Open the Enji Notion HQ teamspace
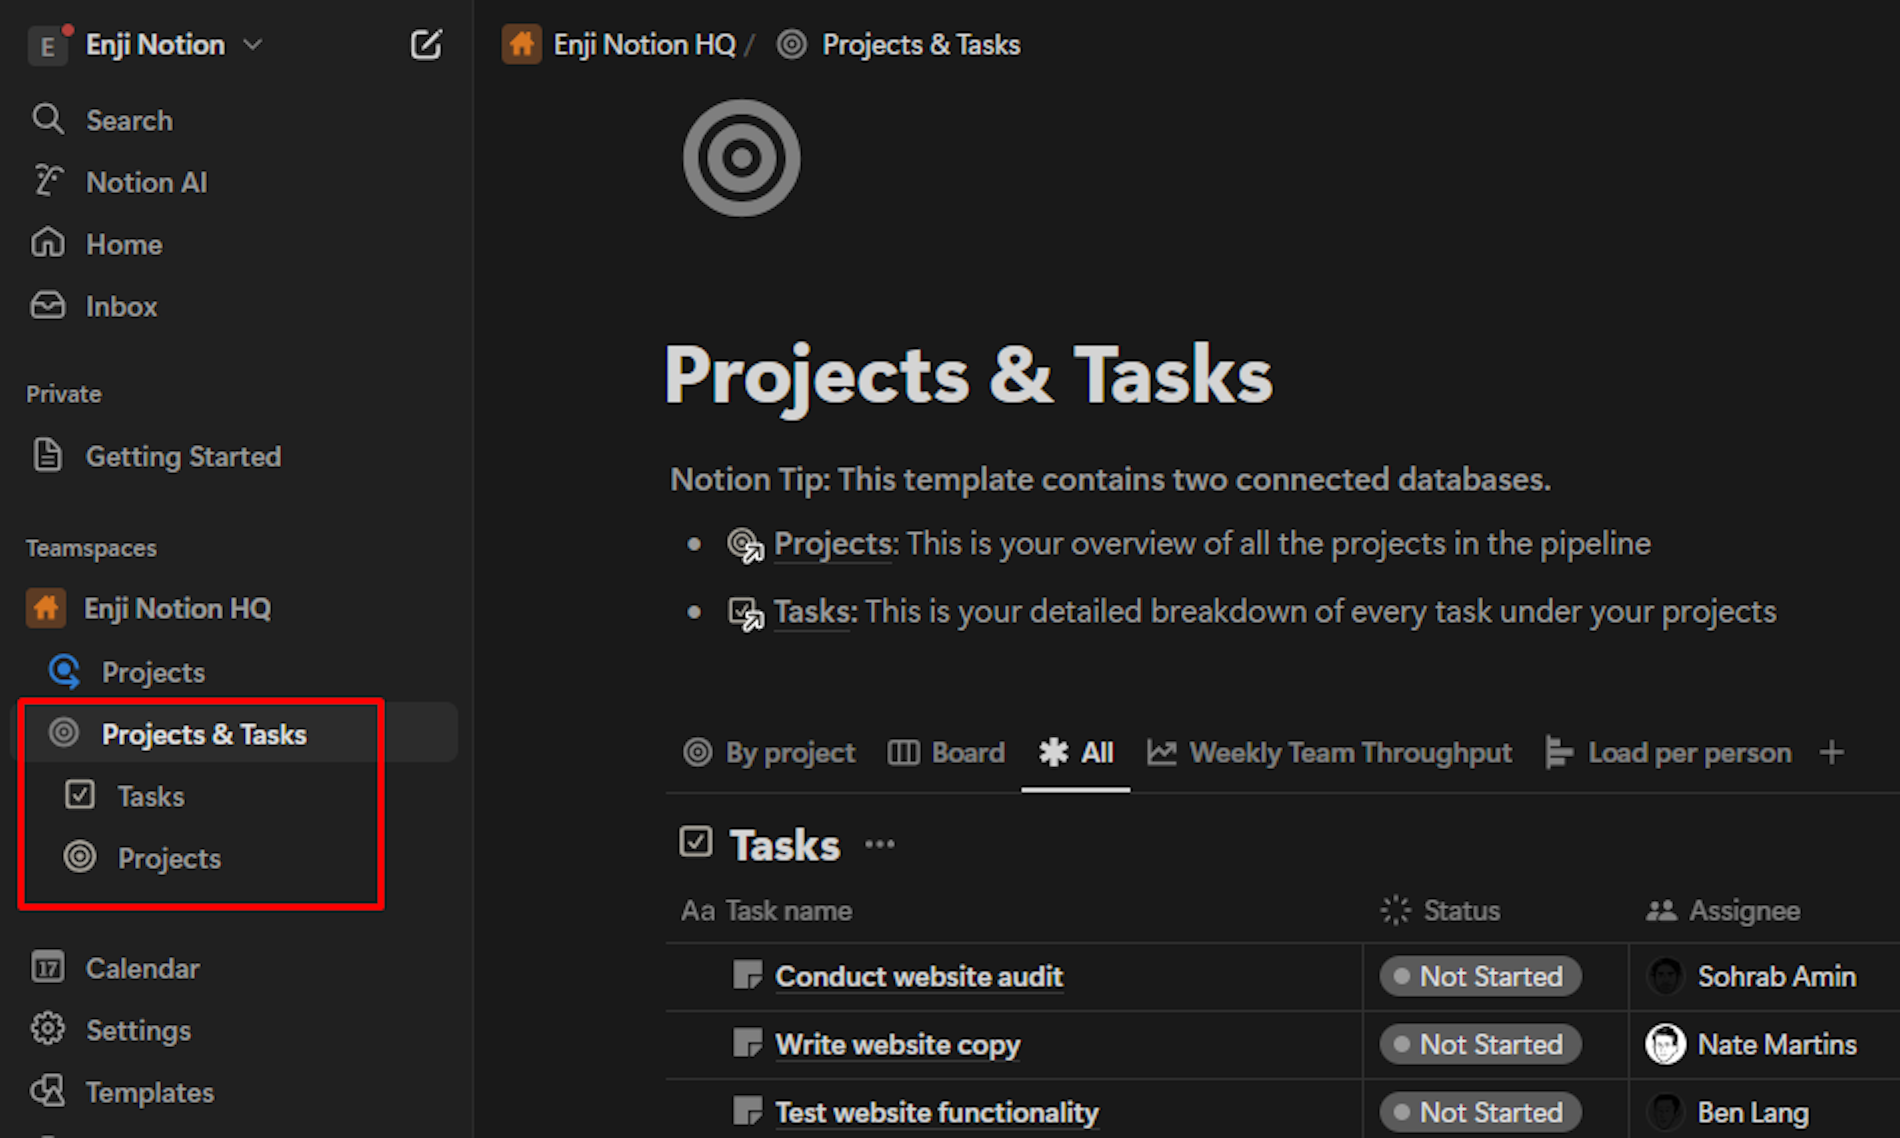 177,608
